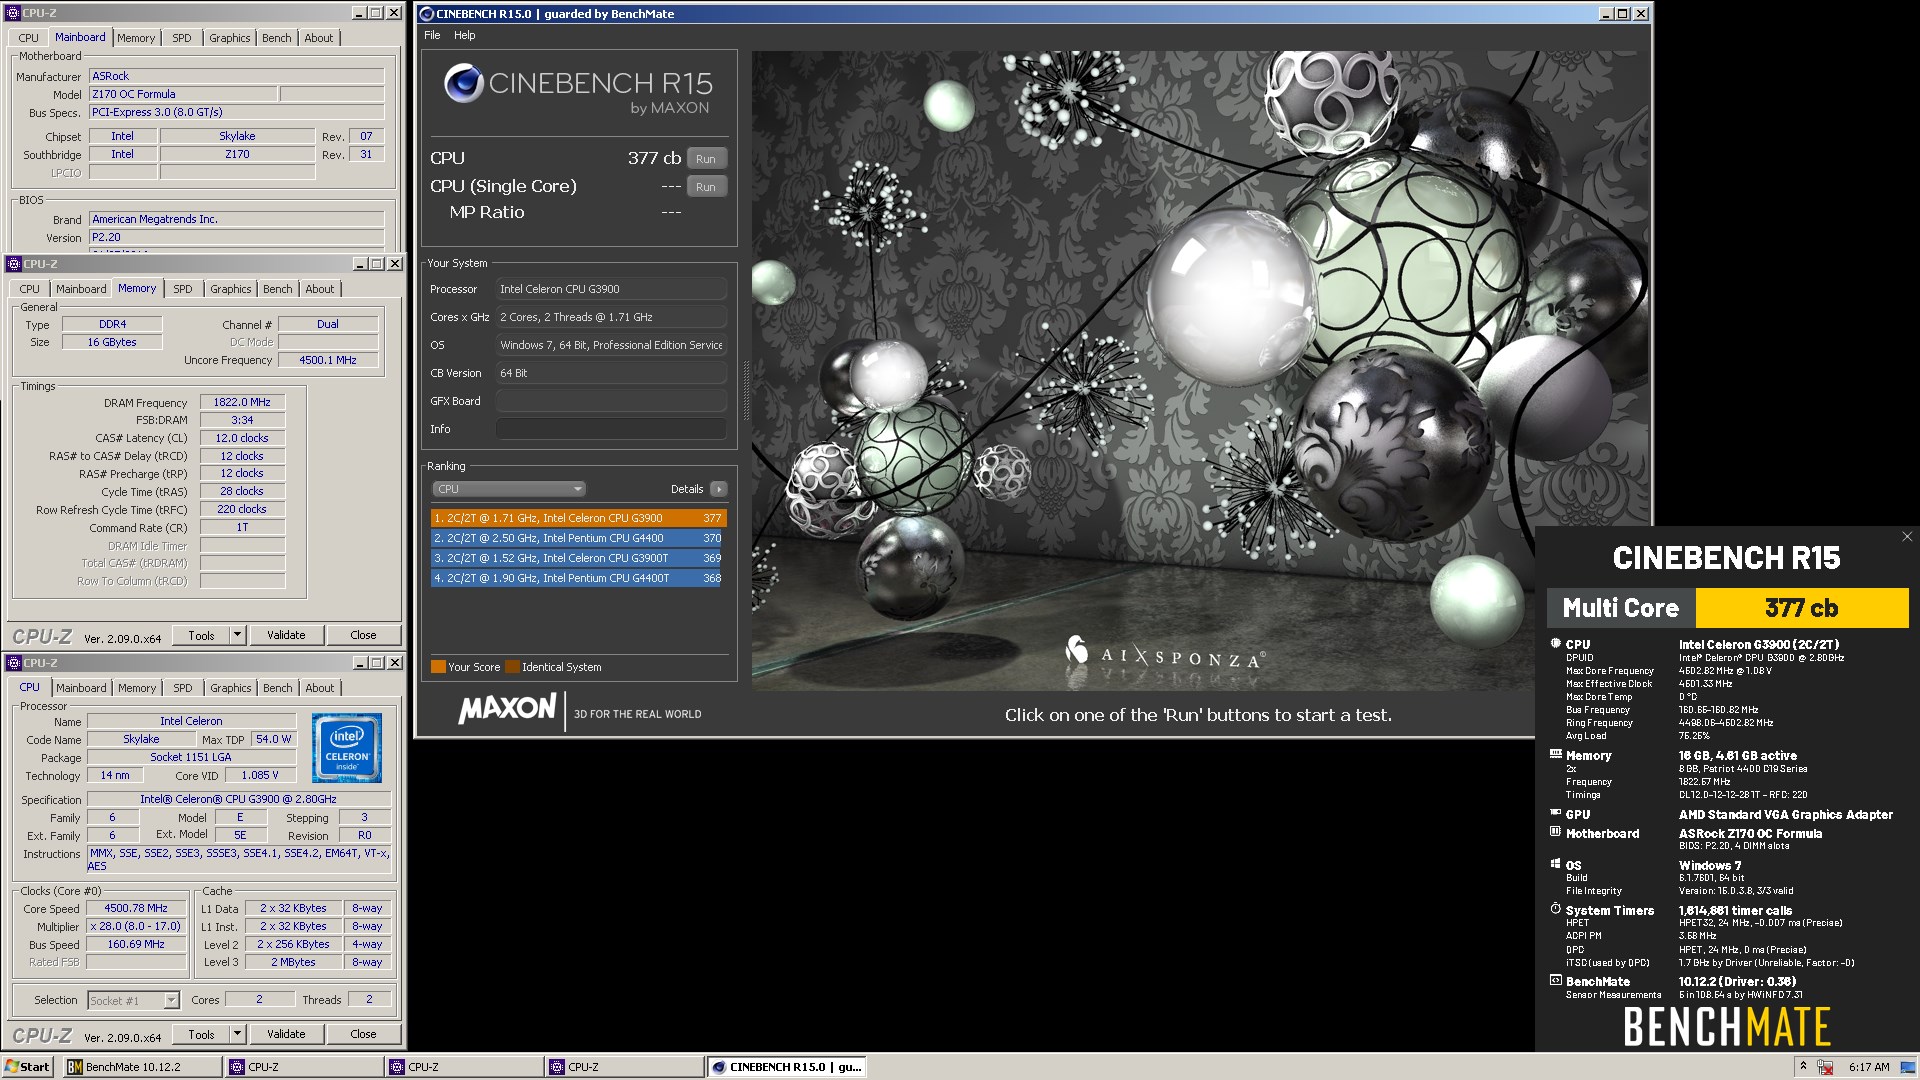Switch to Bench tab in bottom CPU-Z window

(278, 688)
